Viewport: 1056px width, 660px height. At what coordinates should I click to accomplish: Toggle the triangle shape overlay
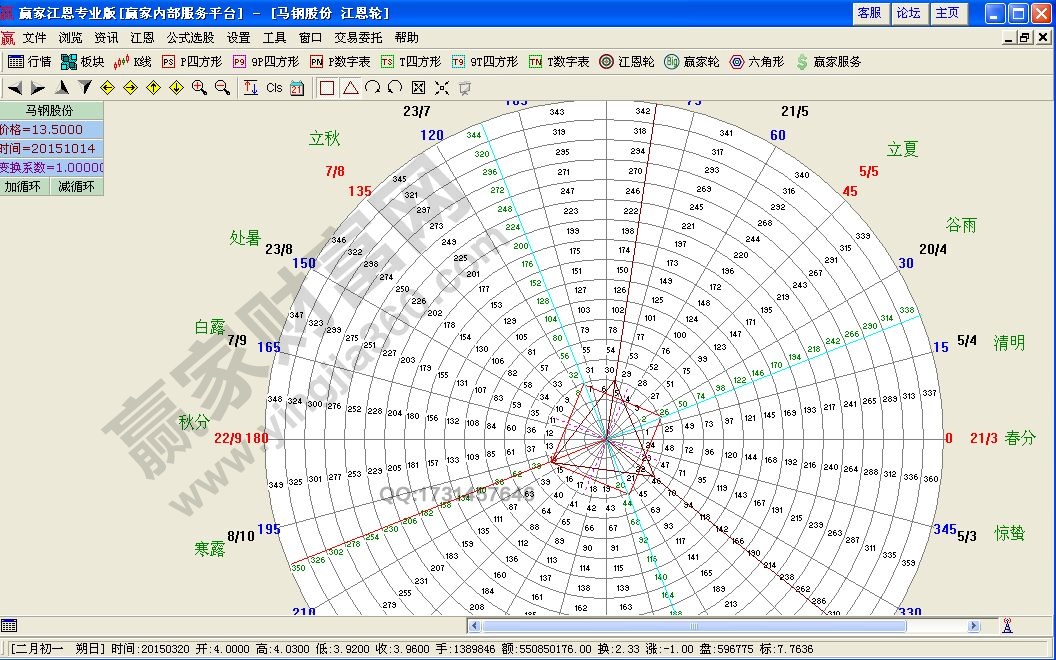(350, 88)
